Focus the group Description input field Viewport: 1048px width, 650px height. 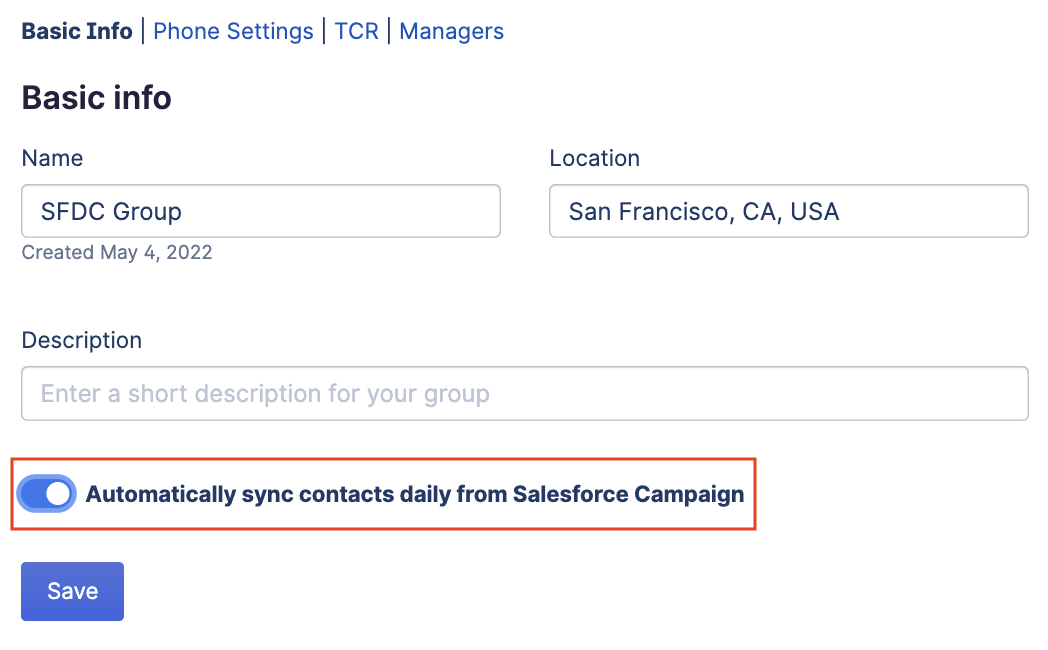pyautogui.click(x=525, y=393)
